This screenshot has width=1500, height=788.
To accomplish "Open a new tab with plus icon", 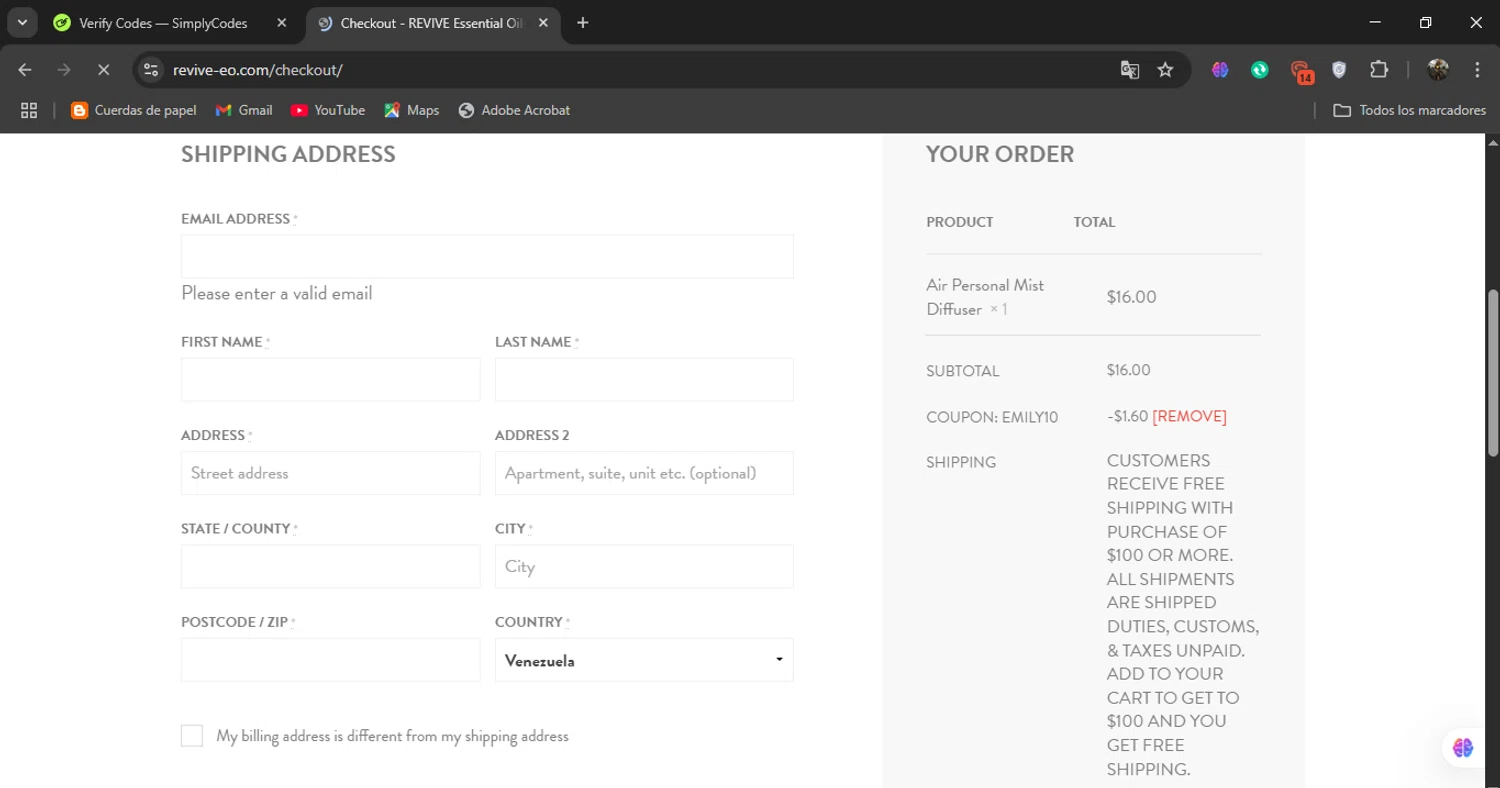I will (583, 23).
